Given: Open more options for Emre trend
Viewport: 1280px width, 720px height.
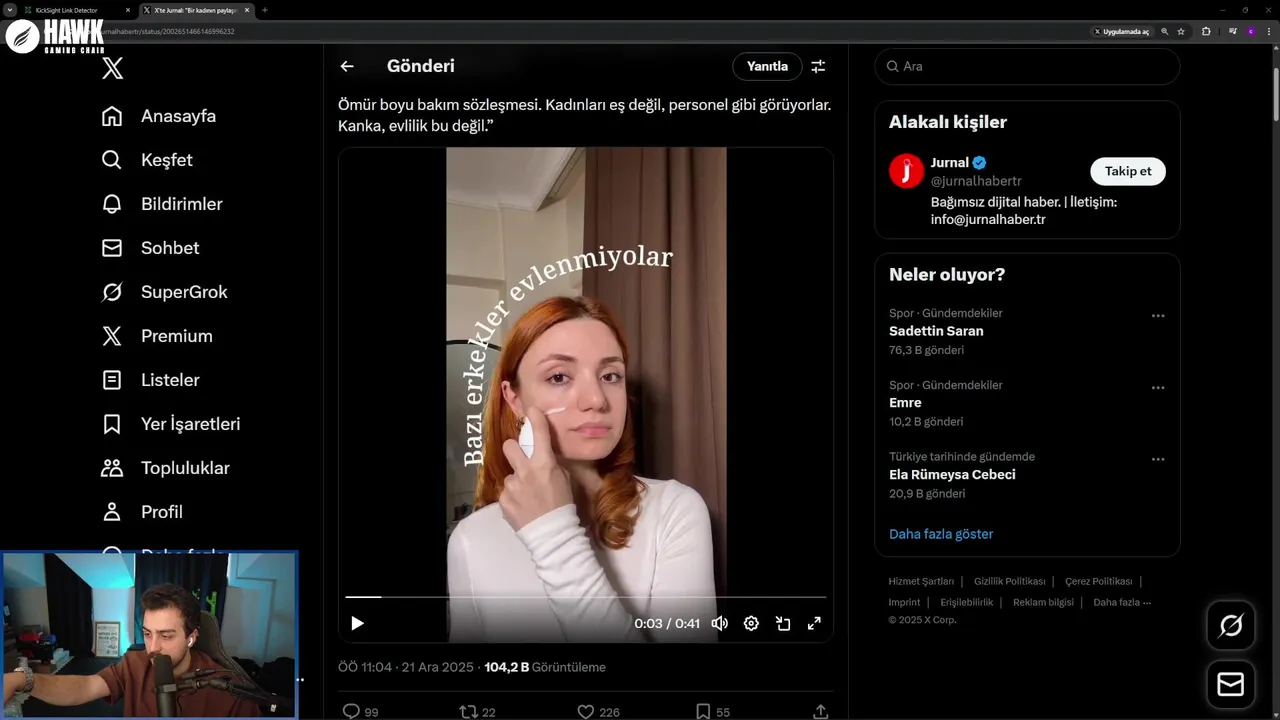Looking at the screenshot, I should coord(1158,388).
